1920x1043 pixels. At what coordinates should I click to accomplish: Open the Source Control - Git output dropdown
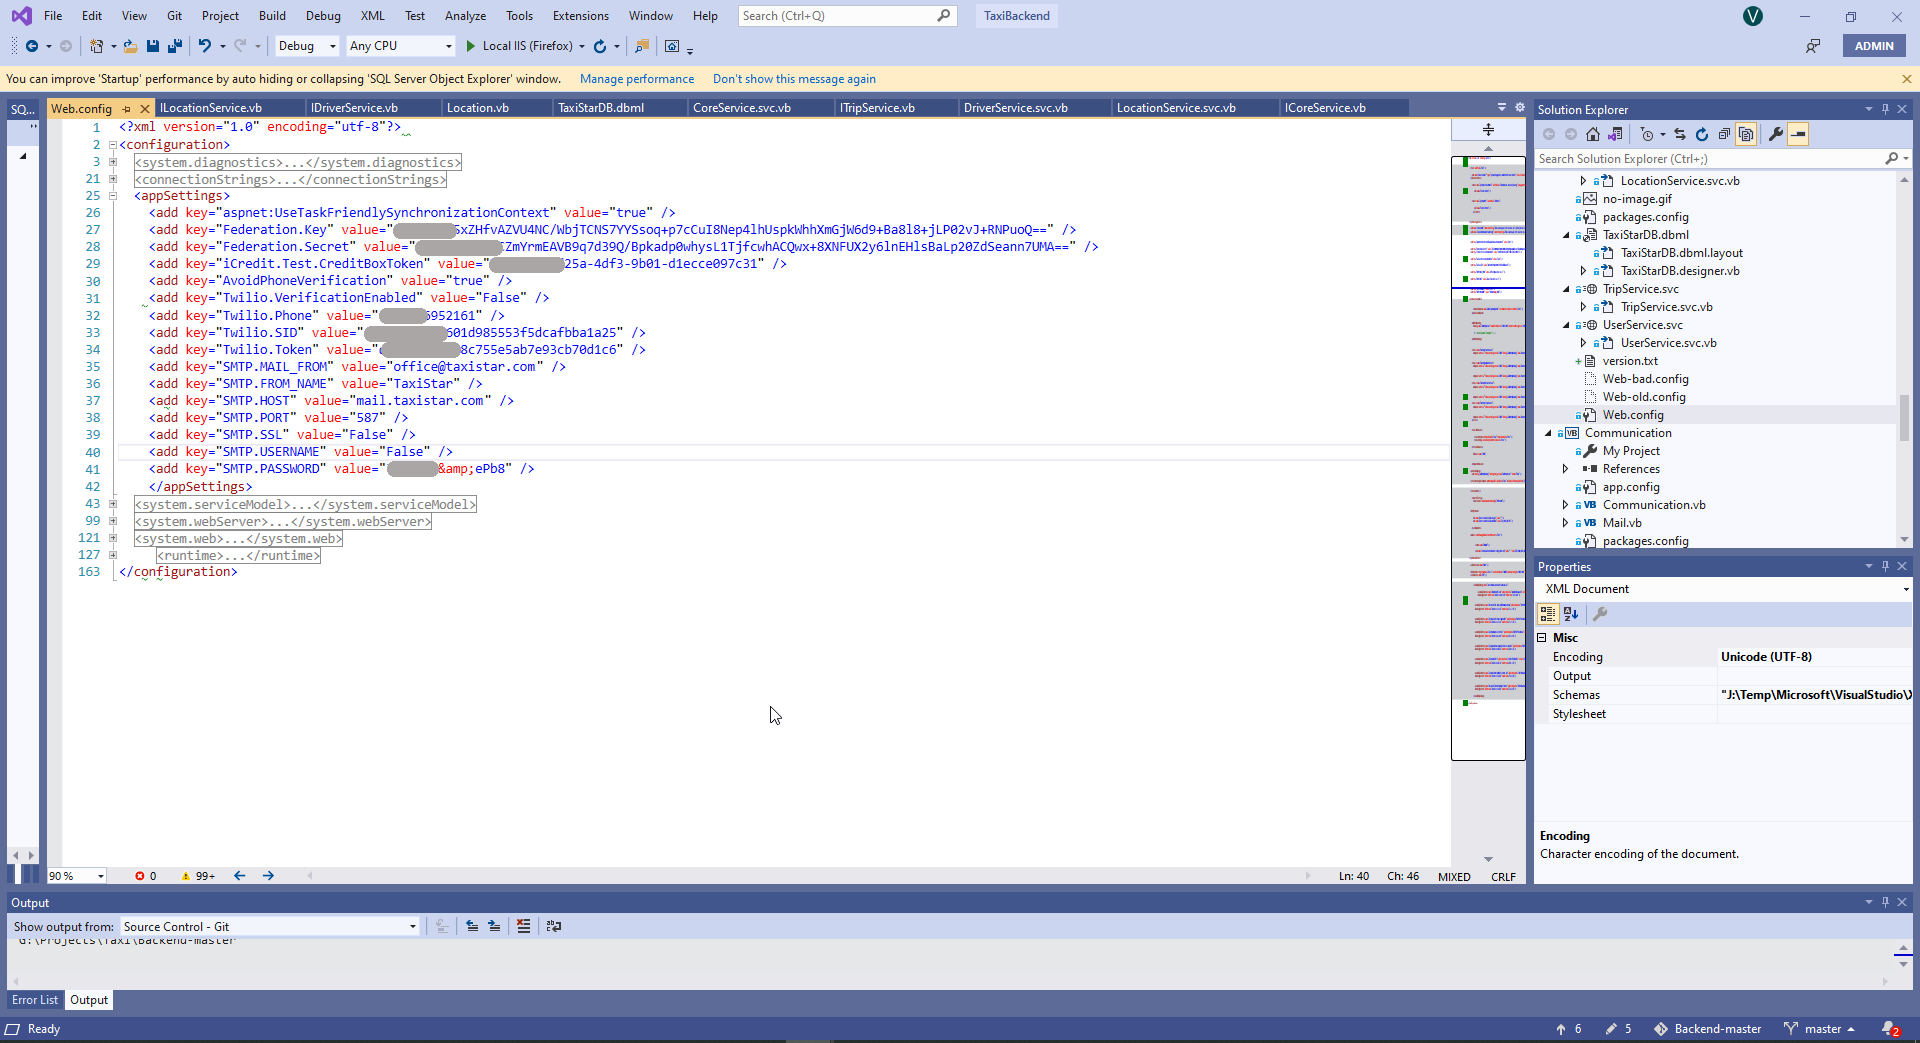point(270,927)
